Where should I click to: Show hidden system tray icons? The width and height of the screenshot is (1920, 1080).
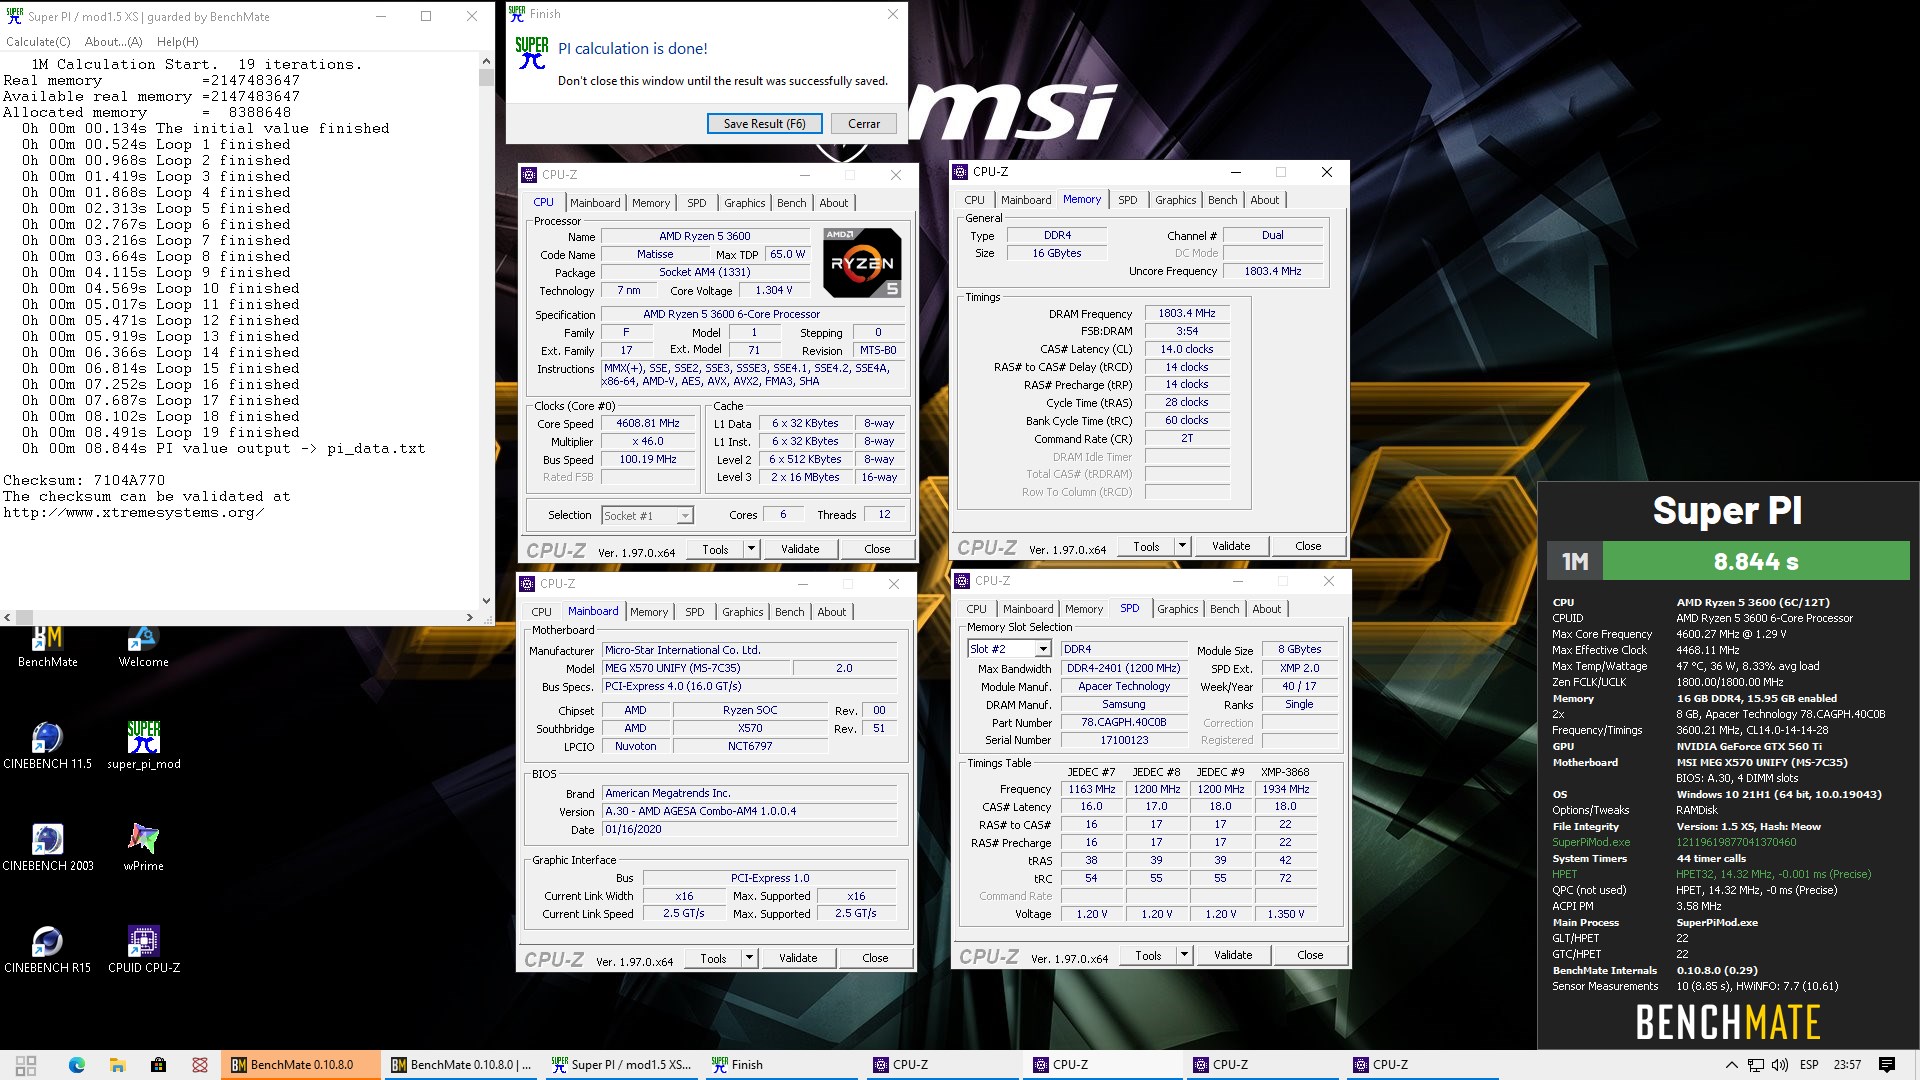tap(1731, 1065)
